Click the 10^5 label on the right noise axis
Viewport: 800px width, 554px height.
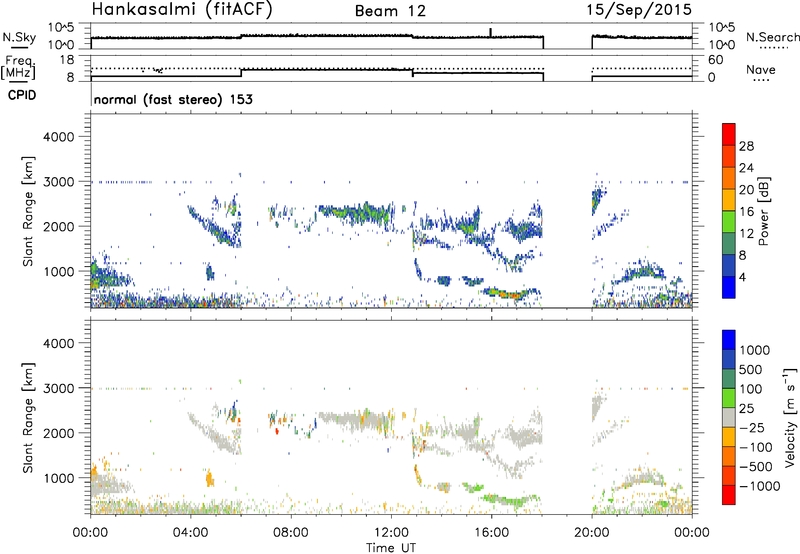point(722,27)
